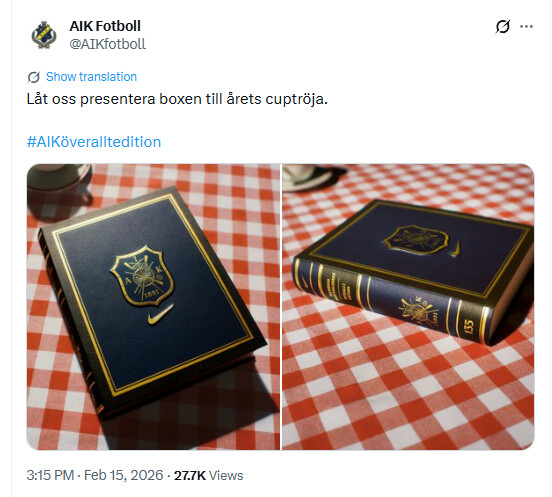552x497 pixels.
Task: Click the 135 number on the book spine
Action: coord(469,326)
